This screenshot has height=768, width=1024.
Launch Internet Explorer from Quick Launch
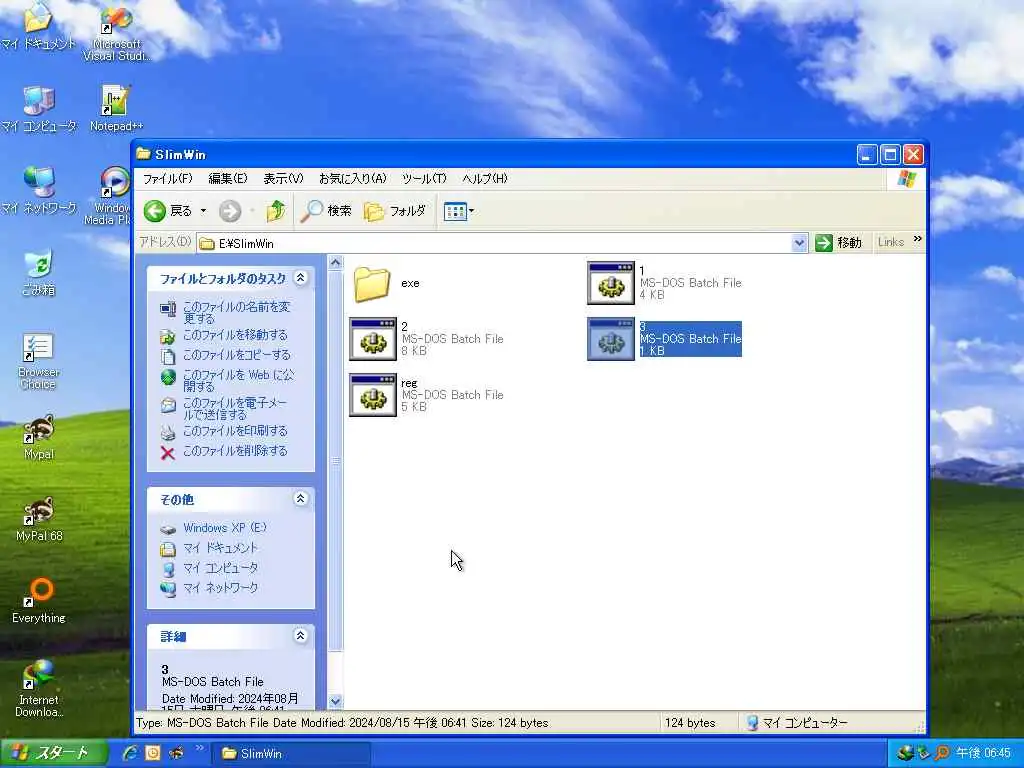tap(130, 754)
